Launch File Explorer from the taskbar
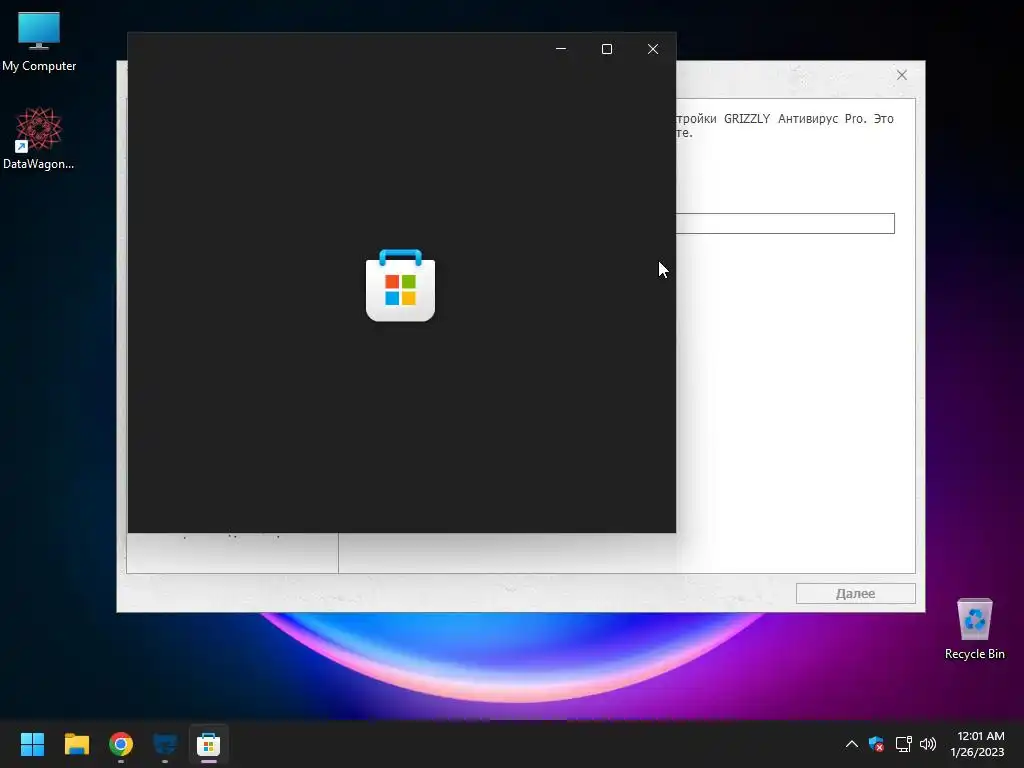The image size is (1024, 768). 76,744
